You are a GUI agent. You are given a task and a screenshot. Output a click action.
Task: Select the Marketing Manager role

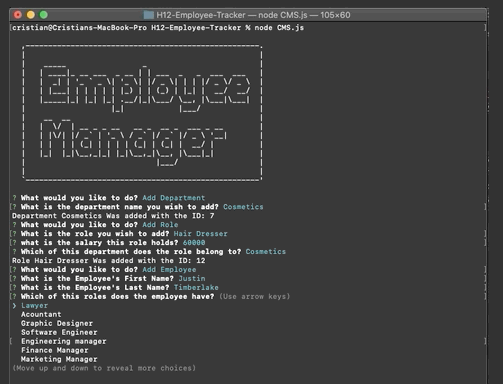[59, 359]
